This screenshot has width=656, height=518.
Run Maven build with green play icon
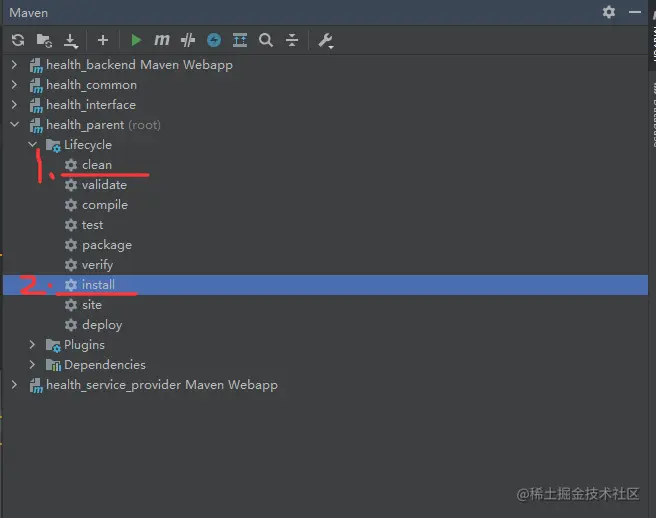(x=136, y=40)
